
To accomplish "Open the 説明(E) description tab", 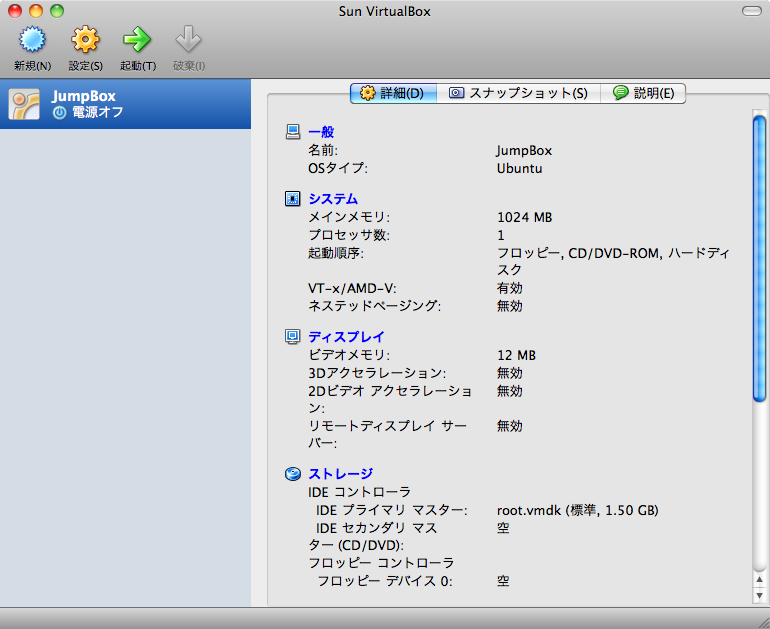I will 643,93.
